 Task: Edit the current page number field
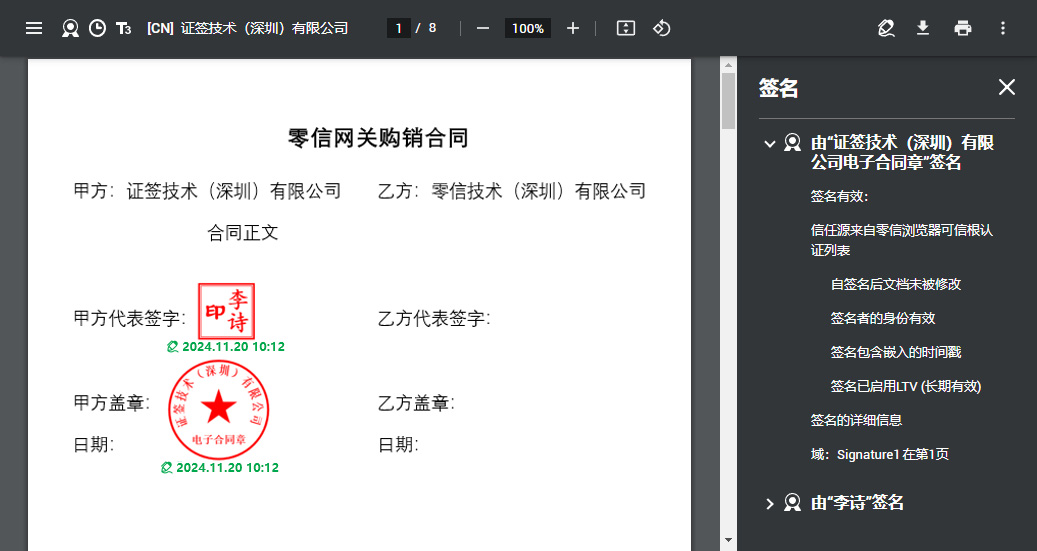[399, 28]
